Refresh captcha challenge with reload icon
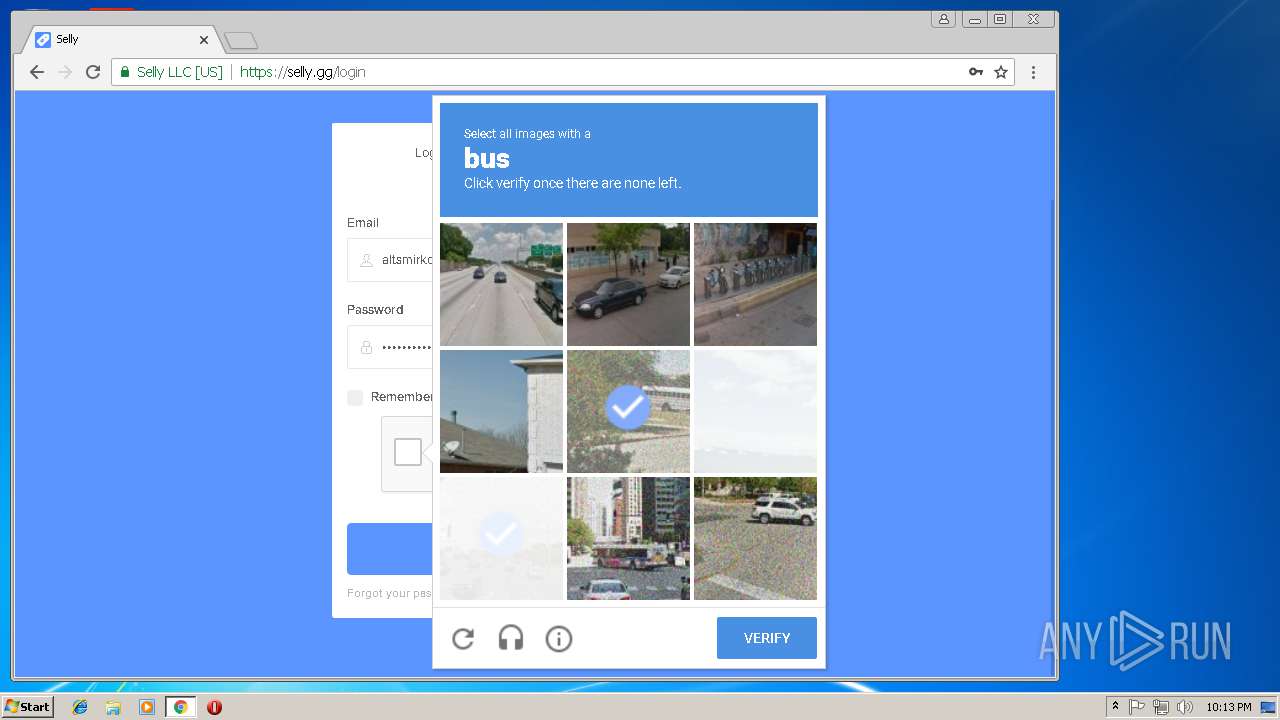This screenshot has height=720, width=1280. (x=463, y=638)
